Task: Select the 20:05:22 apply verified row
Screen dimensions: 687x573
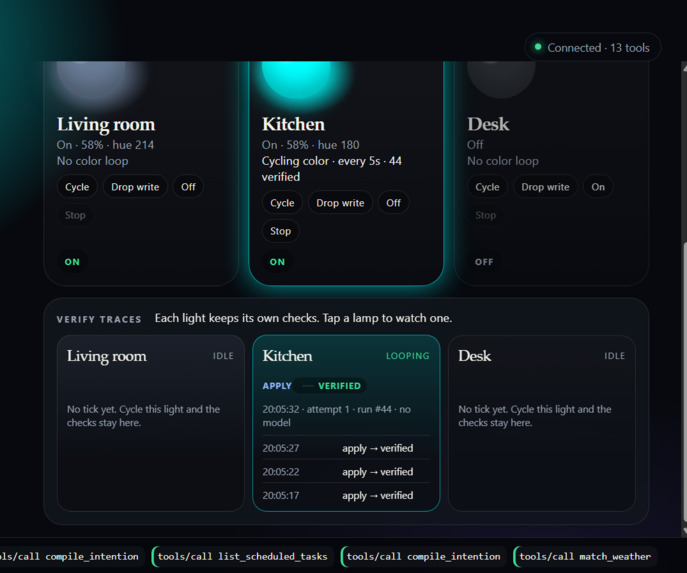Action: pyautogui.click(x=346, y=472)
